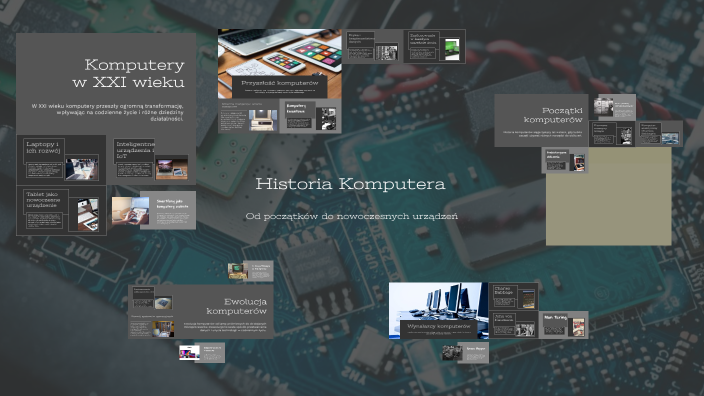This screenshot has width=704, height=396.
Task: Open the 'Komputery kwantowe' subtopic
Action: pyautogui.click(x=310, y=116)
